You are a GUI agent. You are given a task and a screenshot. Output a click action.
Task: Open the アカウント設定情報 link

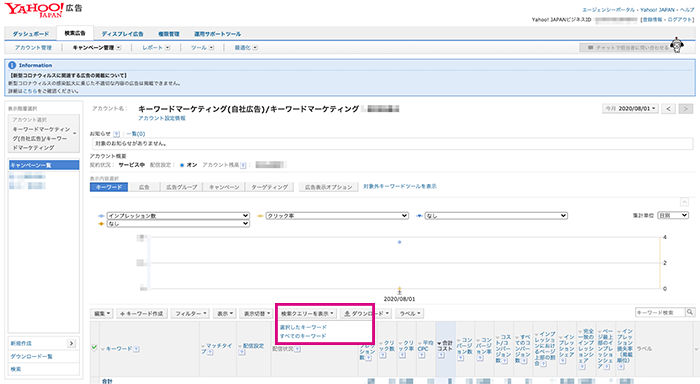coord(162,118)
